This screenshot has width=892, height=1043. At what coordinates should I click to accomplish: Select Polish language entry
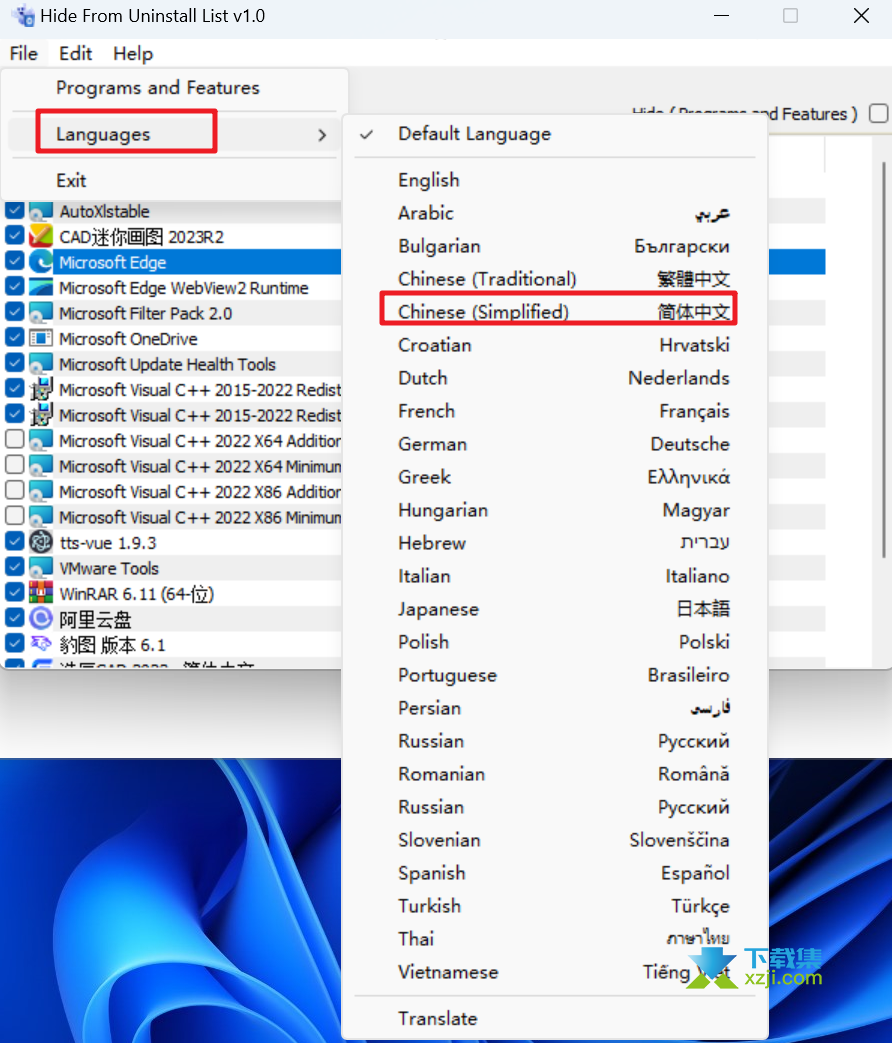[555, 642]
